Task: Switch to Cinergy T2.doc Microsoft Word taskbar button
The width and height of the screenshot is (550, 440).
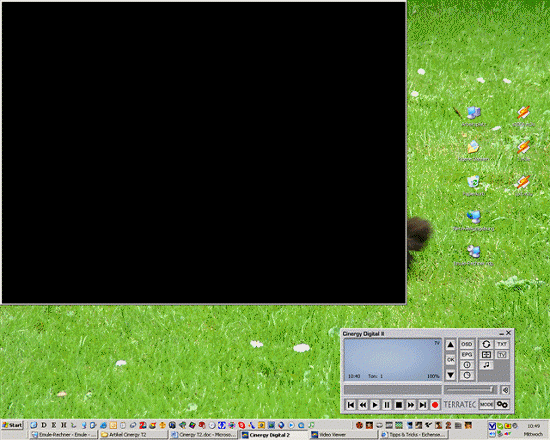Action: click(x=203, y=435)
